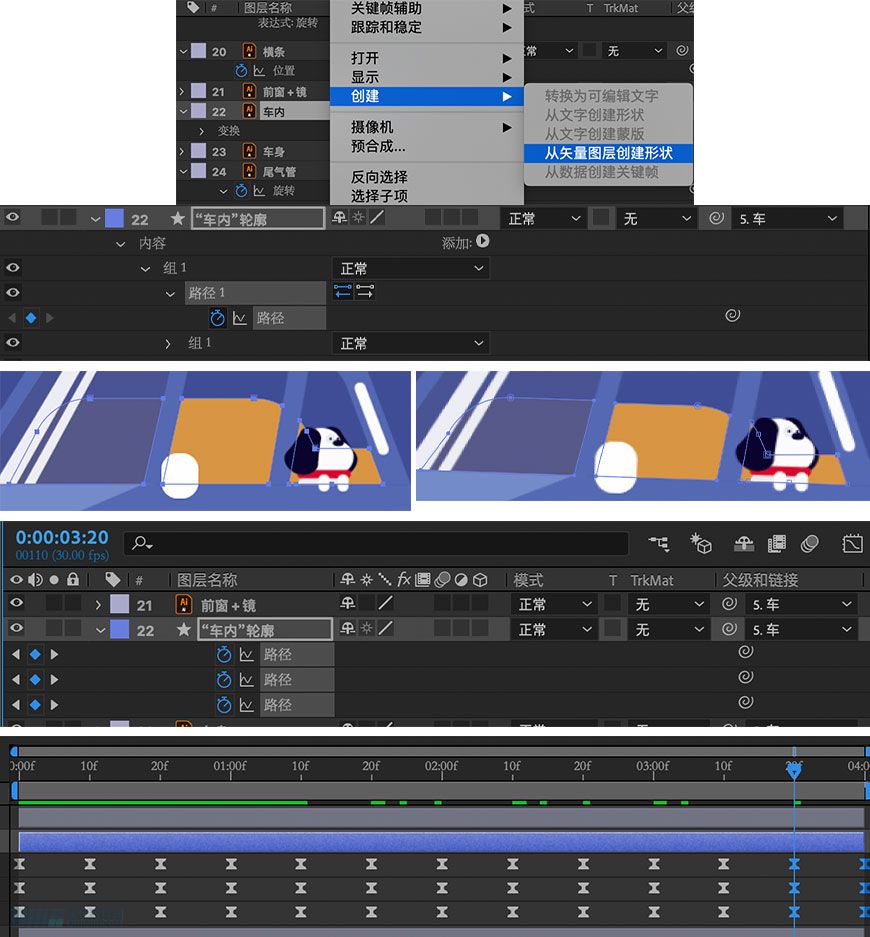Enable the Draft 3D icon
Screen dimensions: 870x937
[x=701, y=543]
